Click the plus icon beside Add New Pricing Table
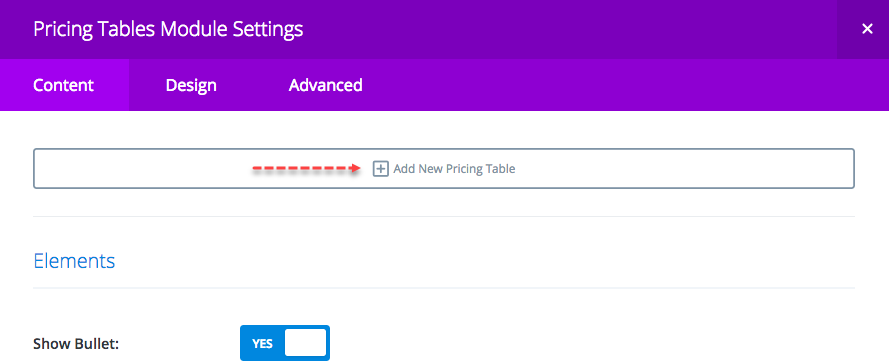 pyautogui.click(x=380, y=169)
